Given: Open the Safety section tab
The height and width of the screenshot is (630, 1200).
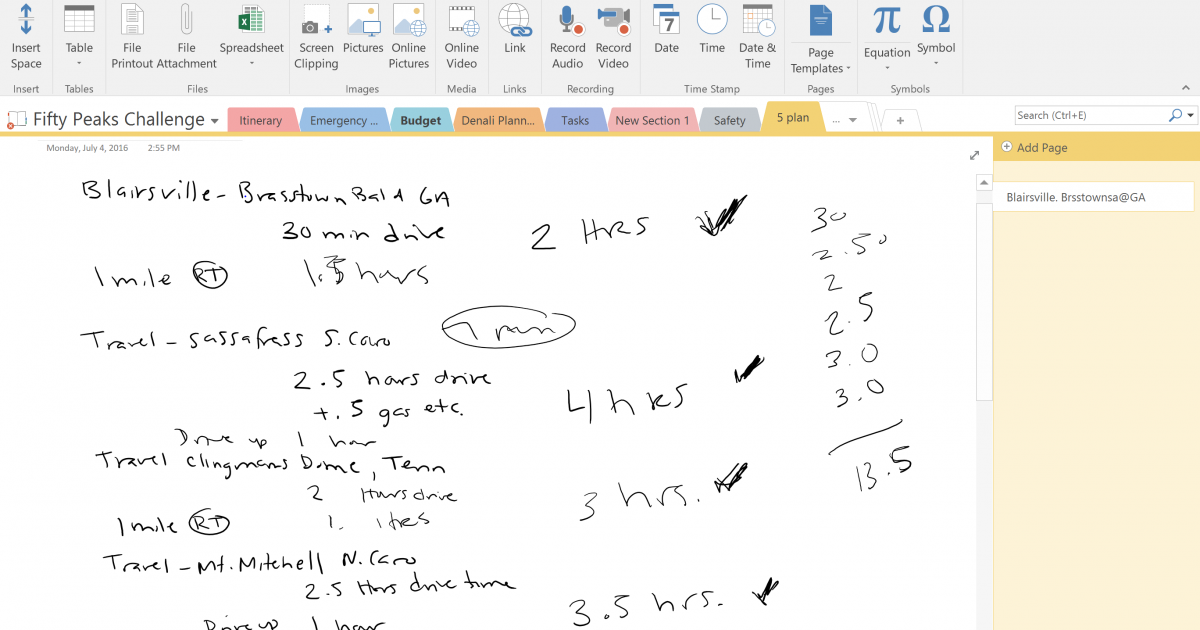Looking at the screenshot, I should (x=729, y=119).
